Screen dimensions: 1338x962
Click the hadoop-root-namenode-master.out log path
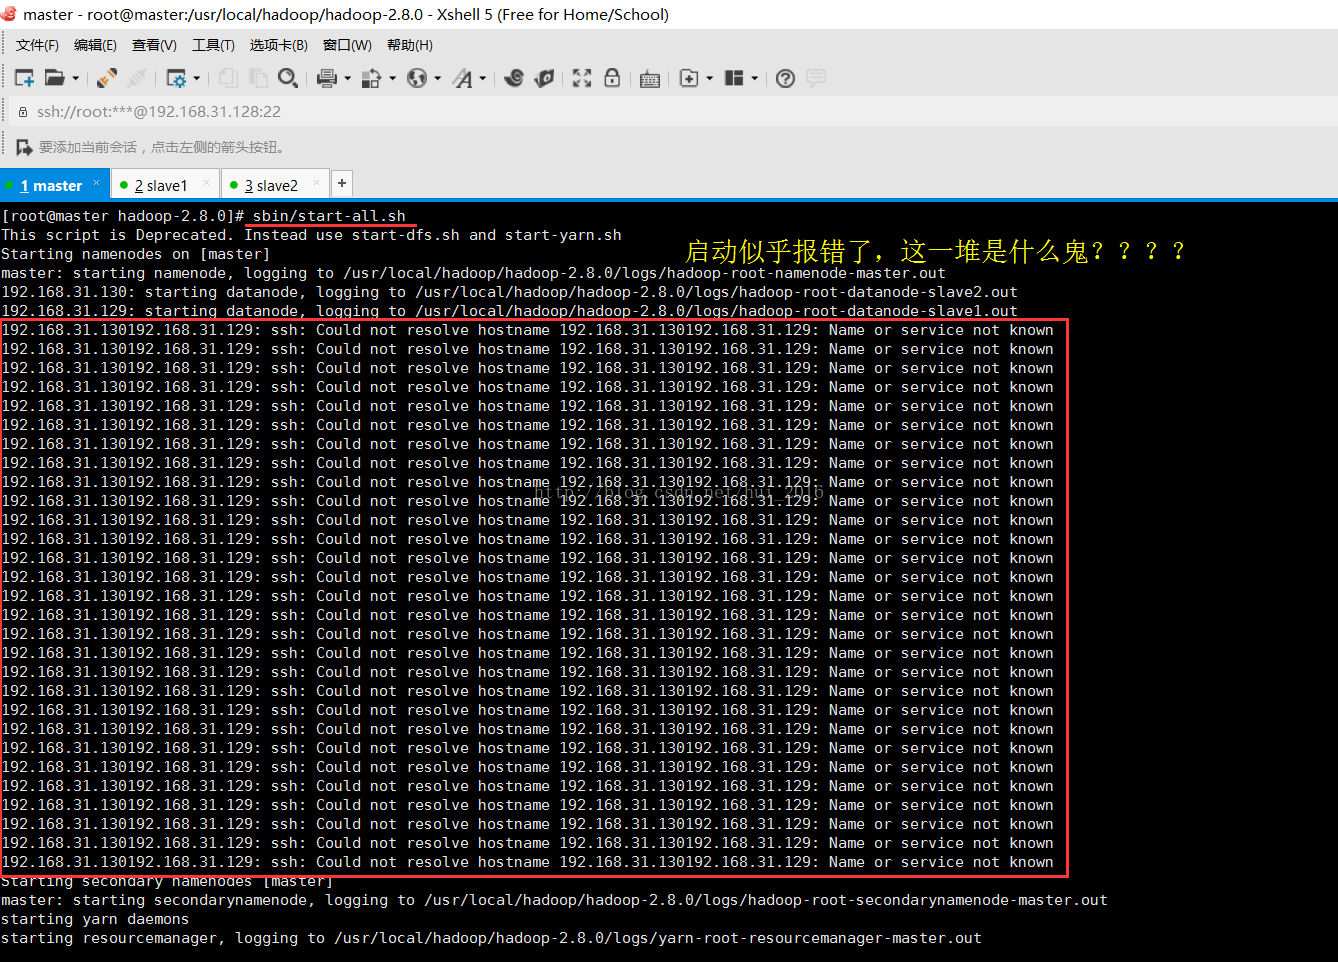[644, 273]
